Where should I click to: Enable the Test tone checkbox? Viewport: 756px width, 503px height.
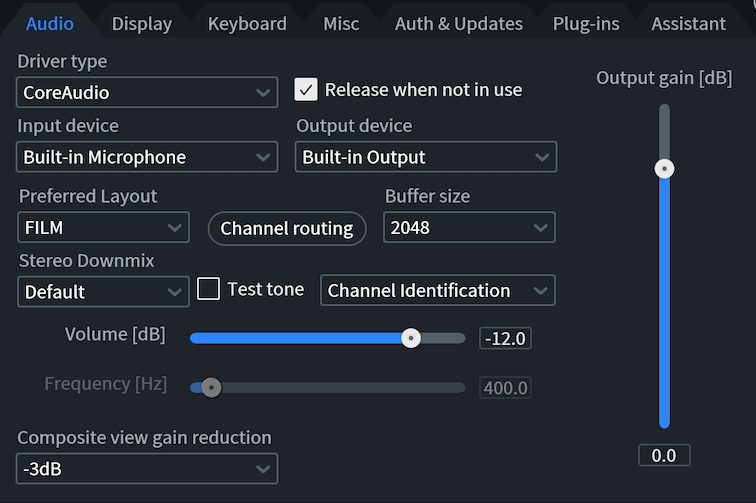coord(208,289)
